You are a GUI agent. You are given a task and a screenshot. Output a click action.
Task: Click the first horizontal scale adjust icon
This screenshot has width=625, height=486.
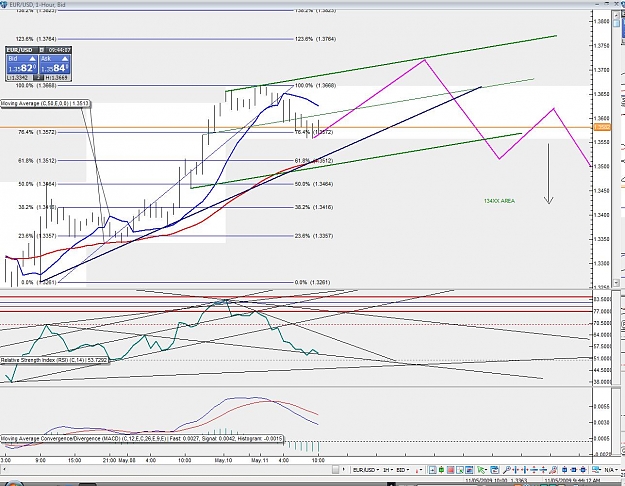tap(516, 470)
